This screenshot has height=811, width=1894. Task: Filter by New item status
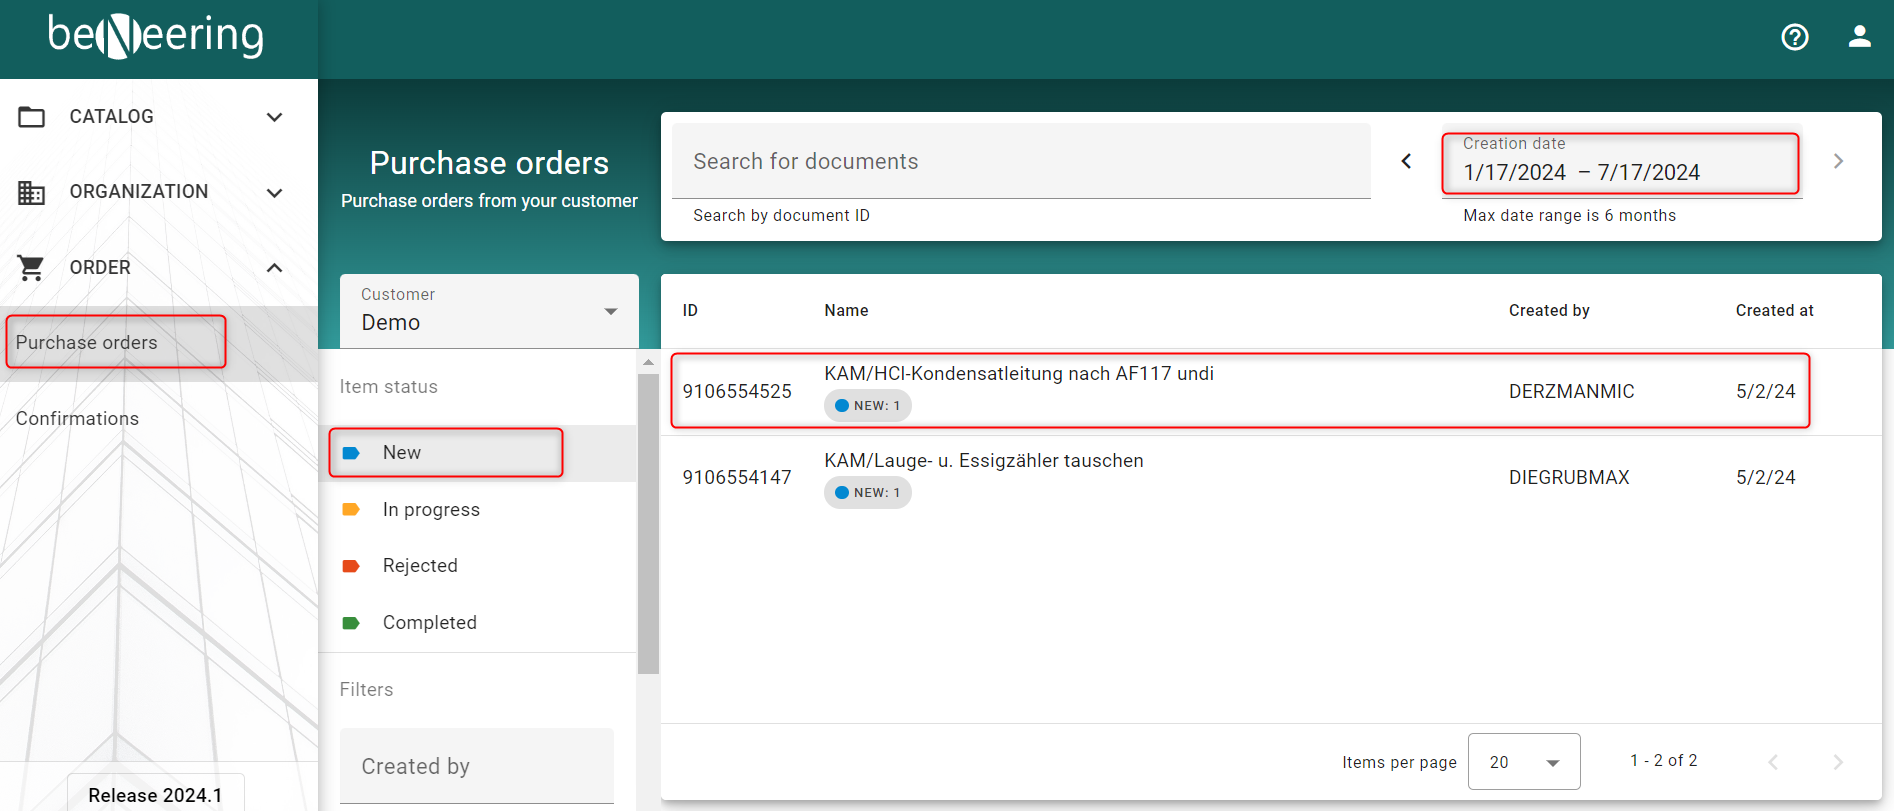[x=402, y=453]
